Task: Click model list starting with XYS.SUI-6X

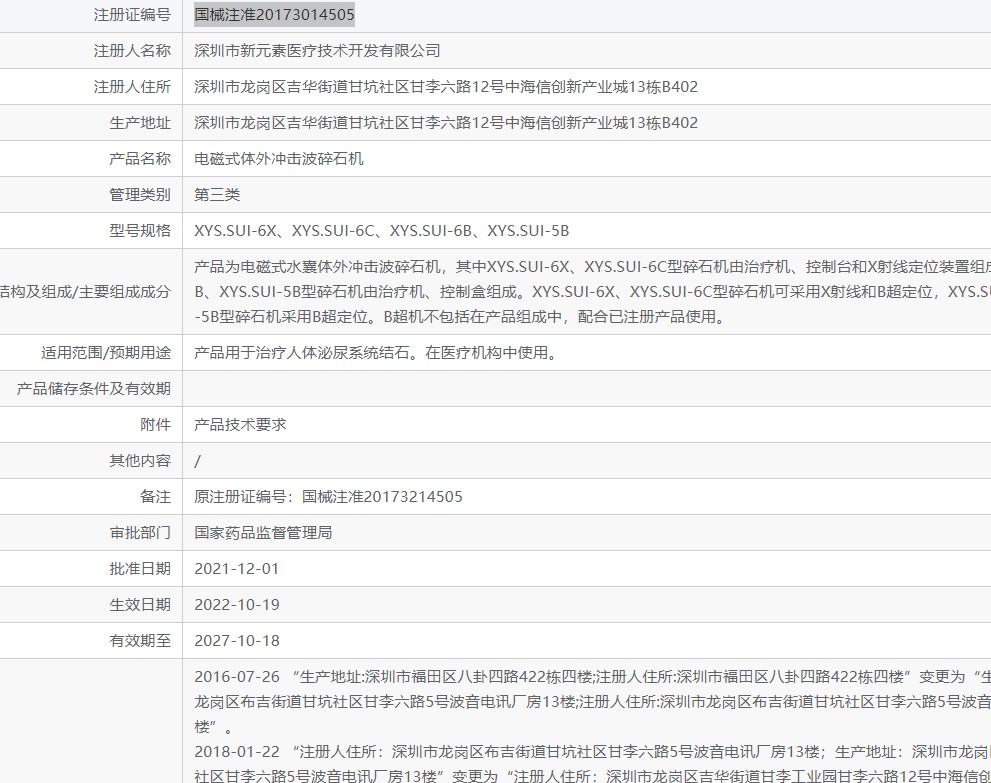Action: click(x=381, y=231)
